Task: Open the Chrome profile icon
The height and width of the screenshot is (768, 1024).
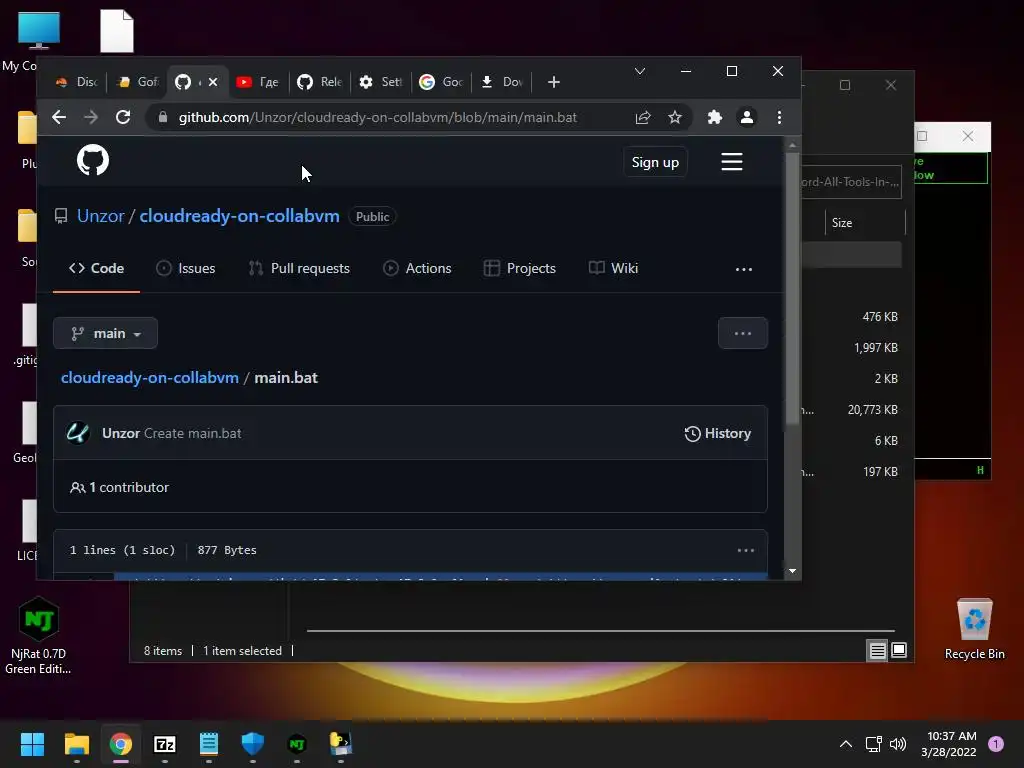Action: [x=746, y=118]
